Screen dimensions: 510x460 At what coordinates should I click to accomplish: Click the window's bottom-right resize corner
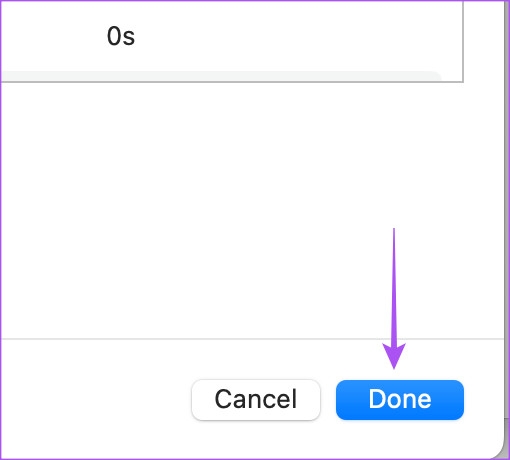[499, 451]
